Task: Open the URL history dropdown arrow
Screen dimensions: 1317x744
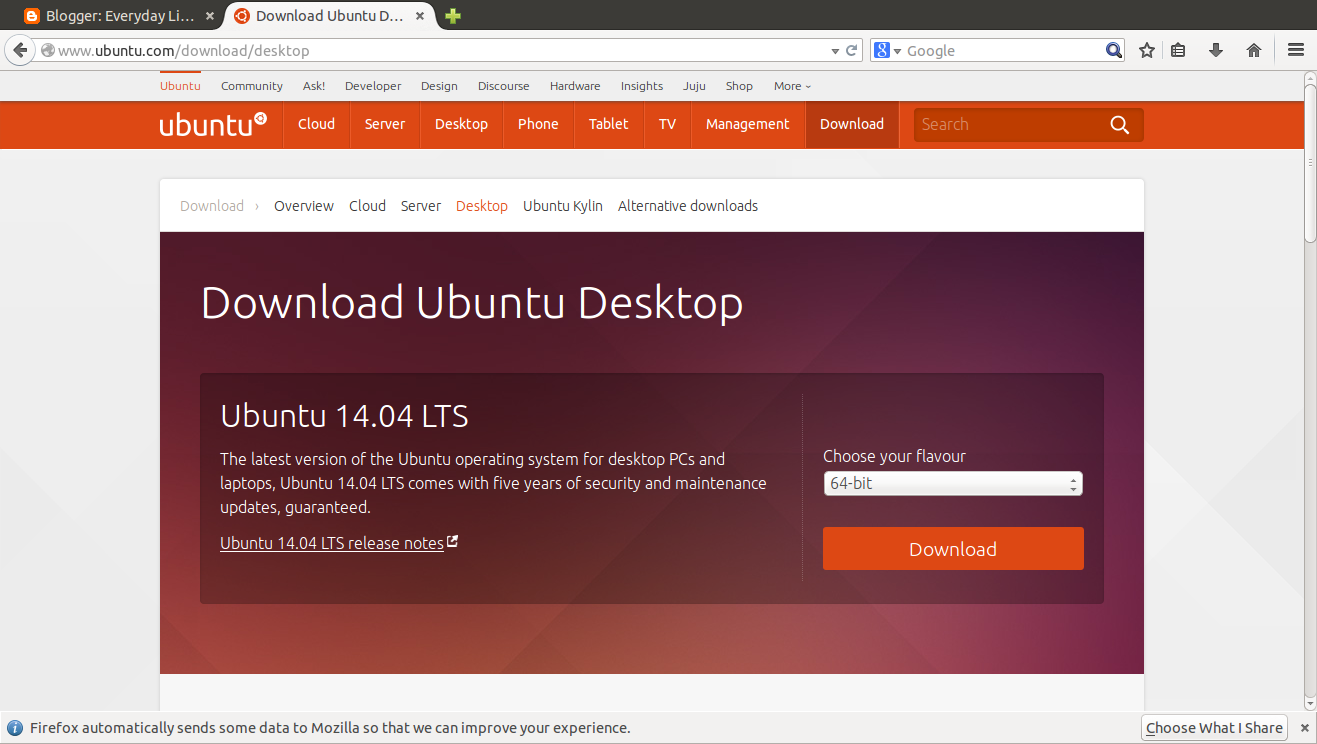Action: point(835,50)
